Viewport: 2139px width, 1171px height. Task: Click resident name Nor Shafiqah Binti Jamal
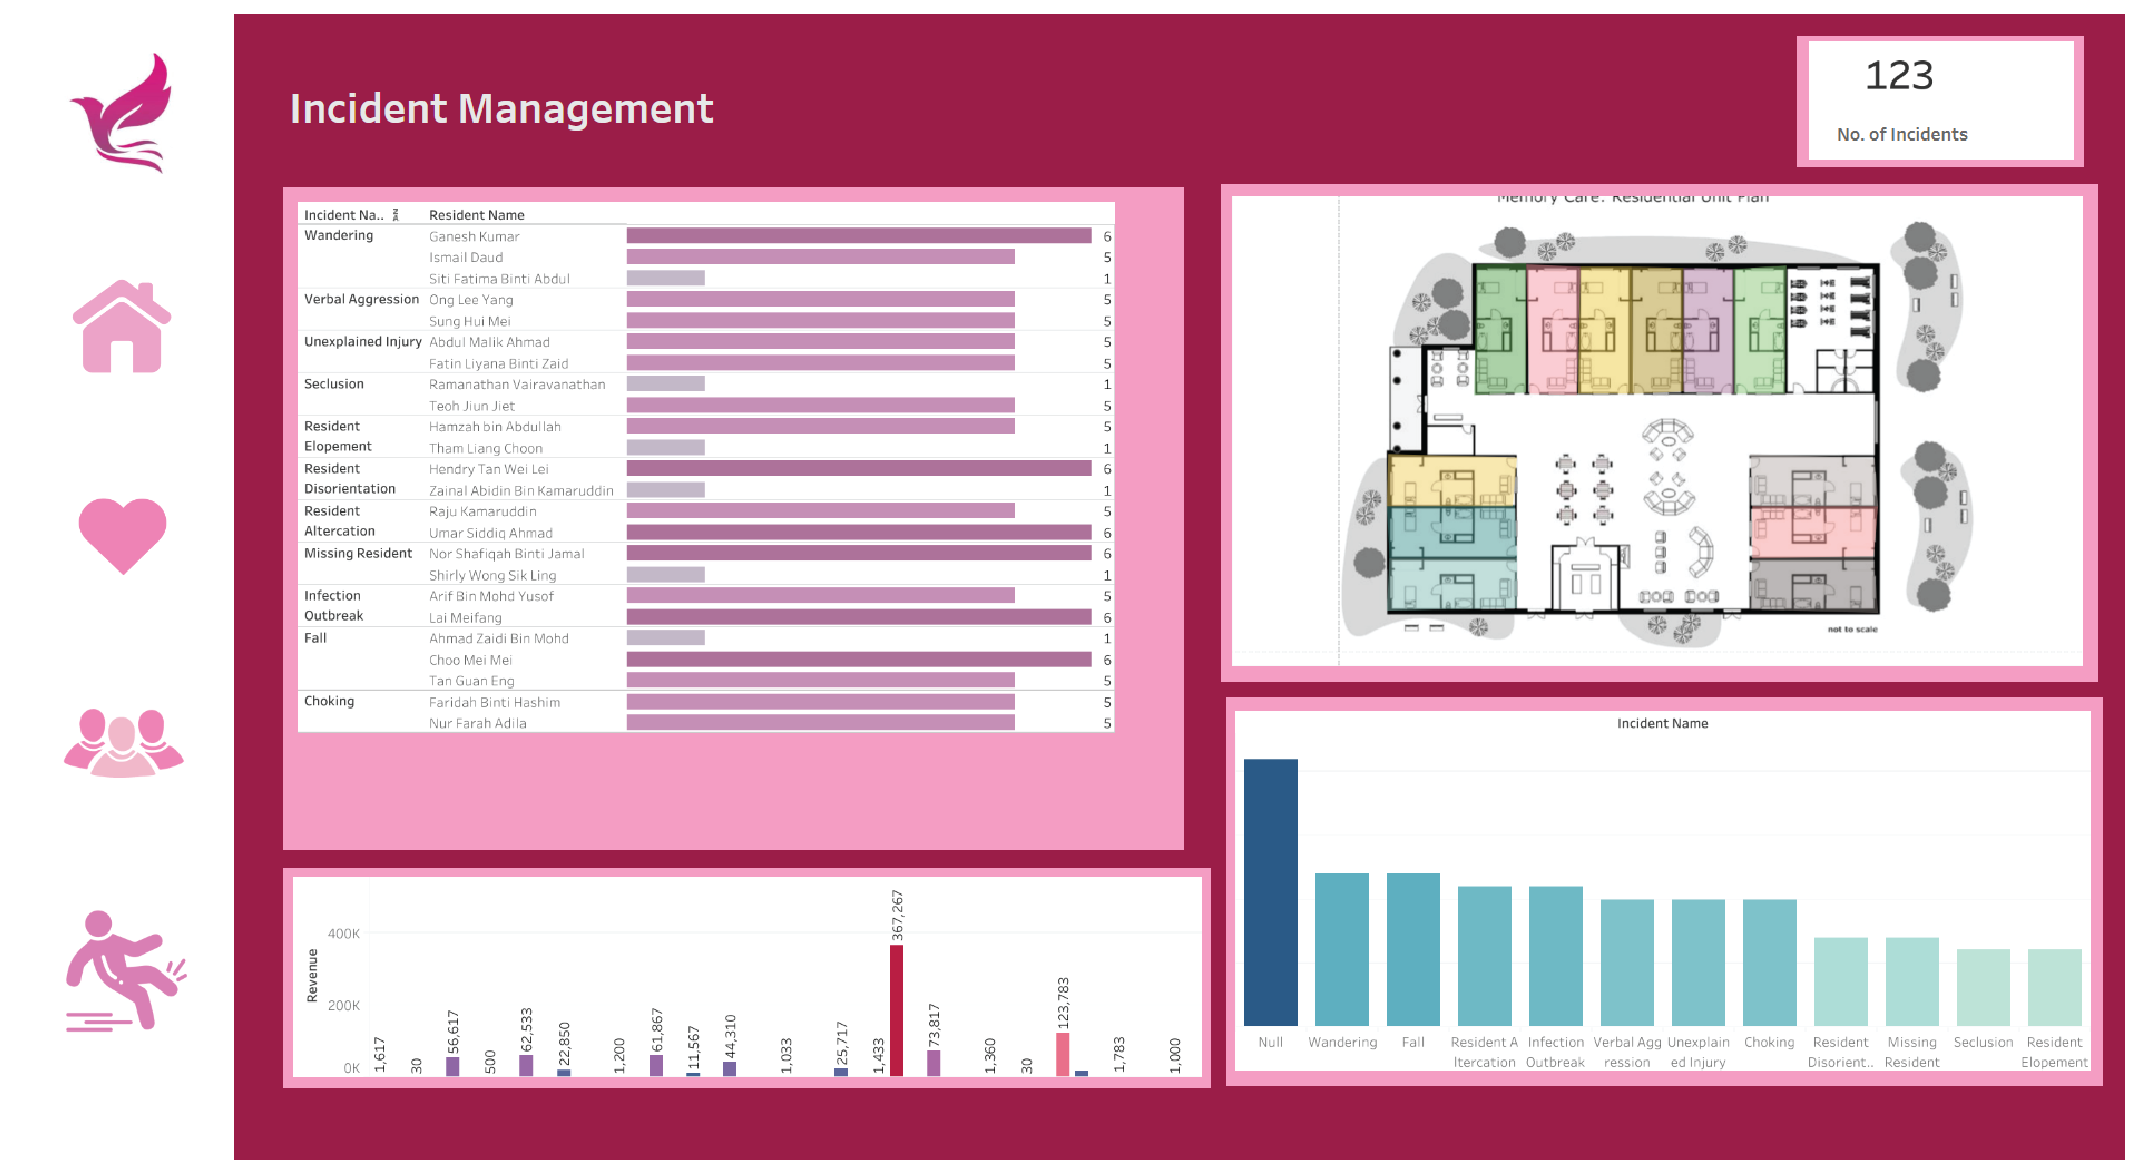(x=506, y=553)
